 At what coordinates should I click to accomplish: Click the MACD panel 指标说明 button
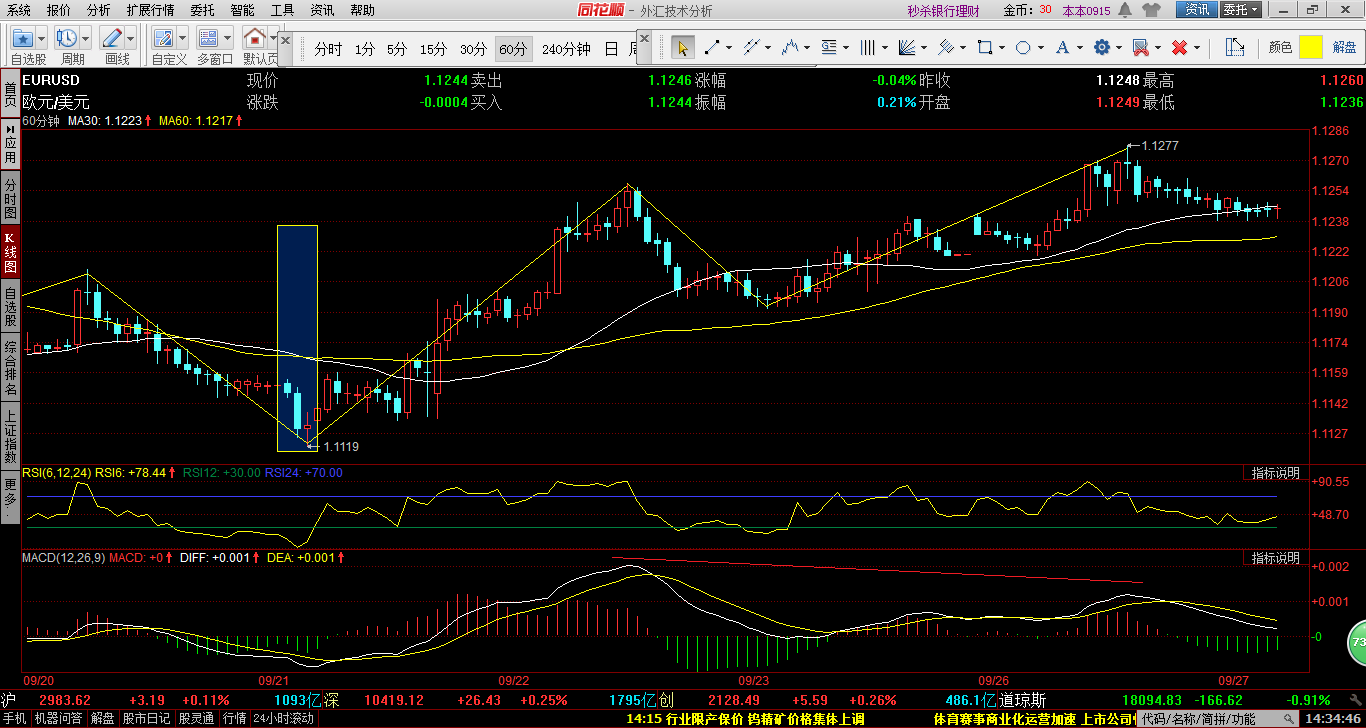(1275, 557)
